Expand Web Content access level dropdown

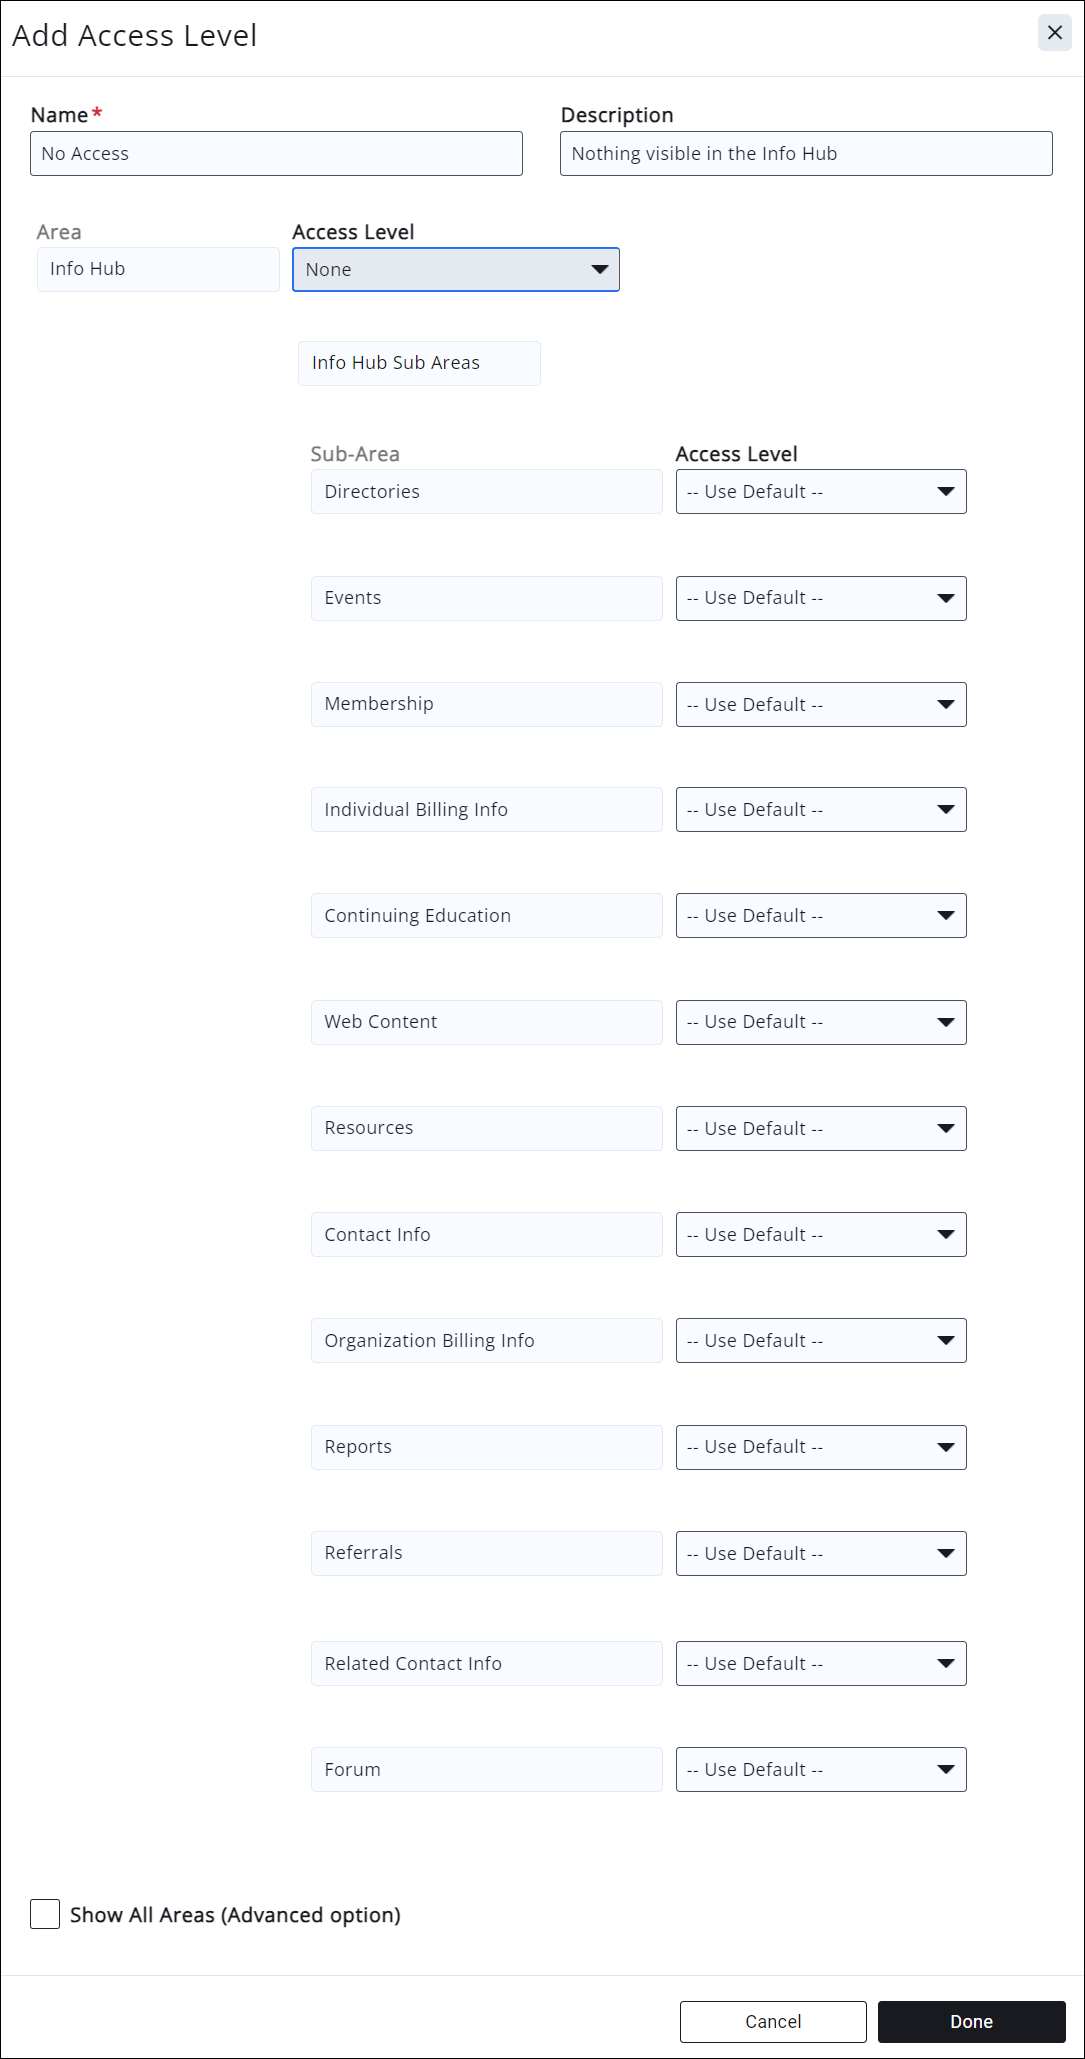(821, 1022)
